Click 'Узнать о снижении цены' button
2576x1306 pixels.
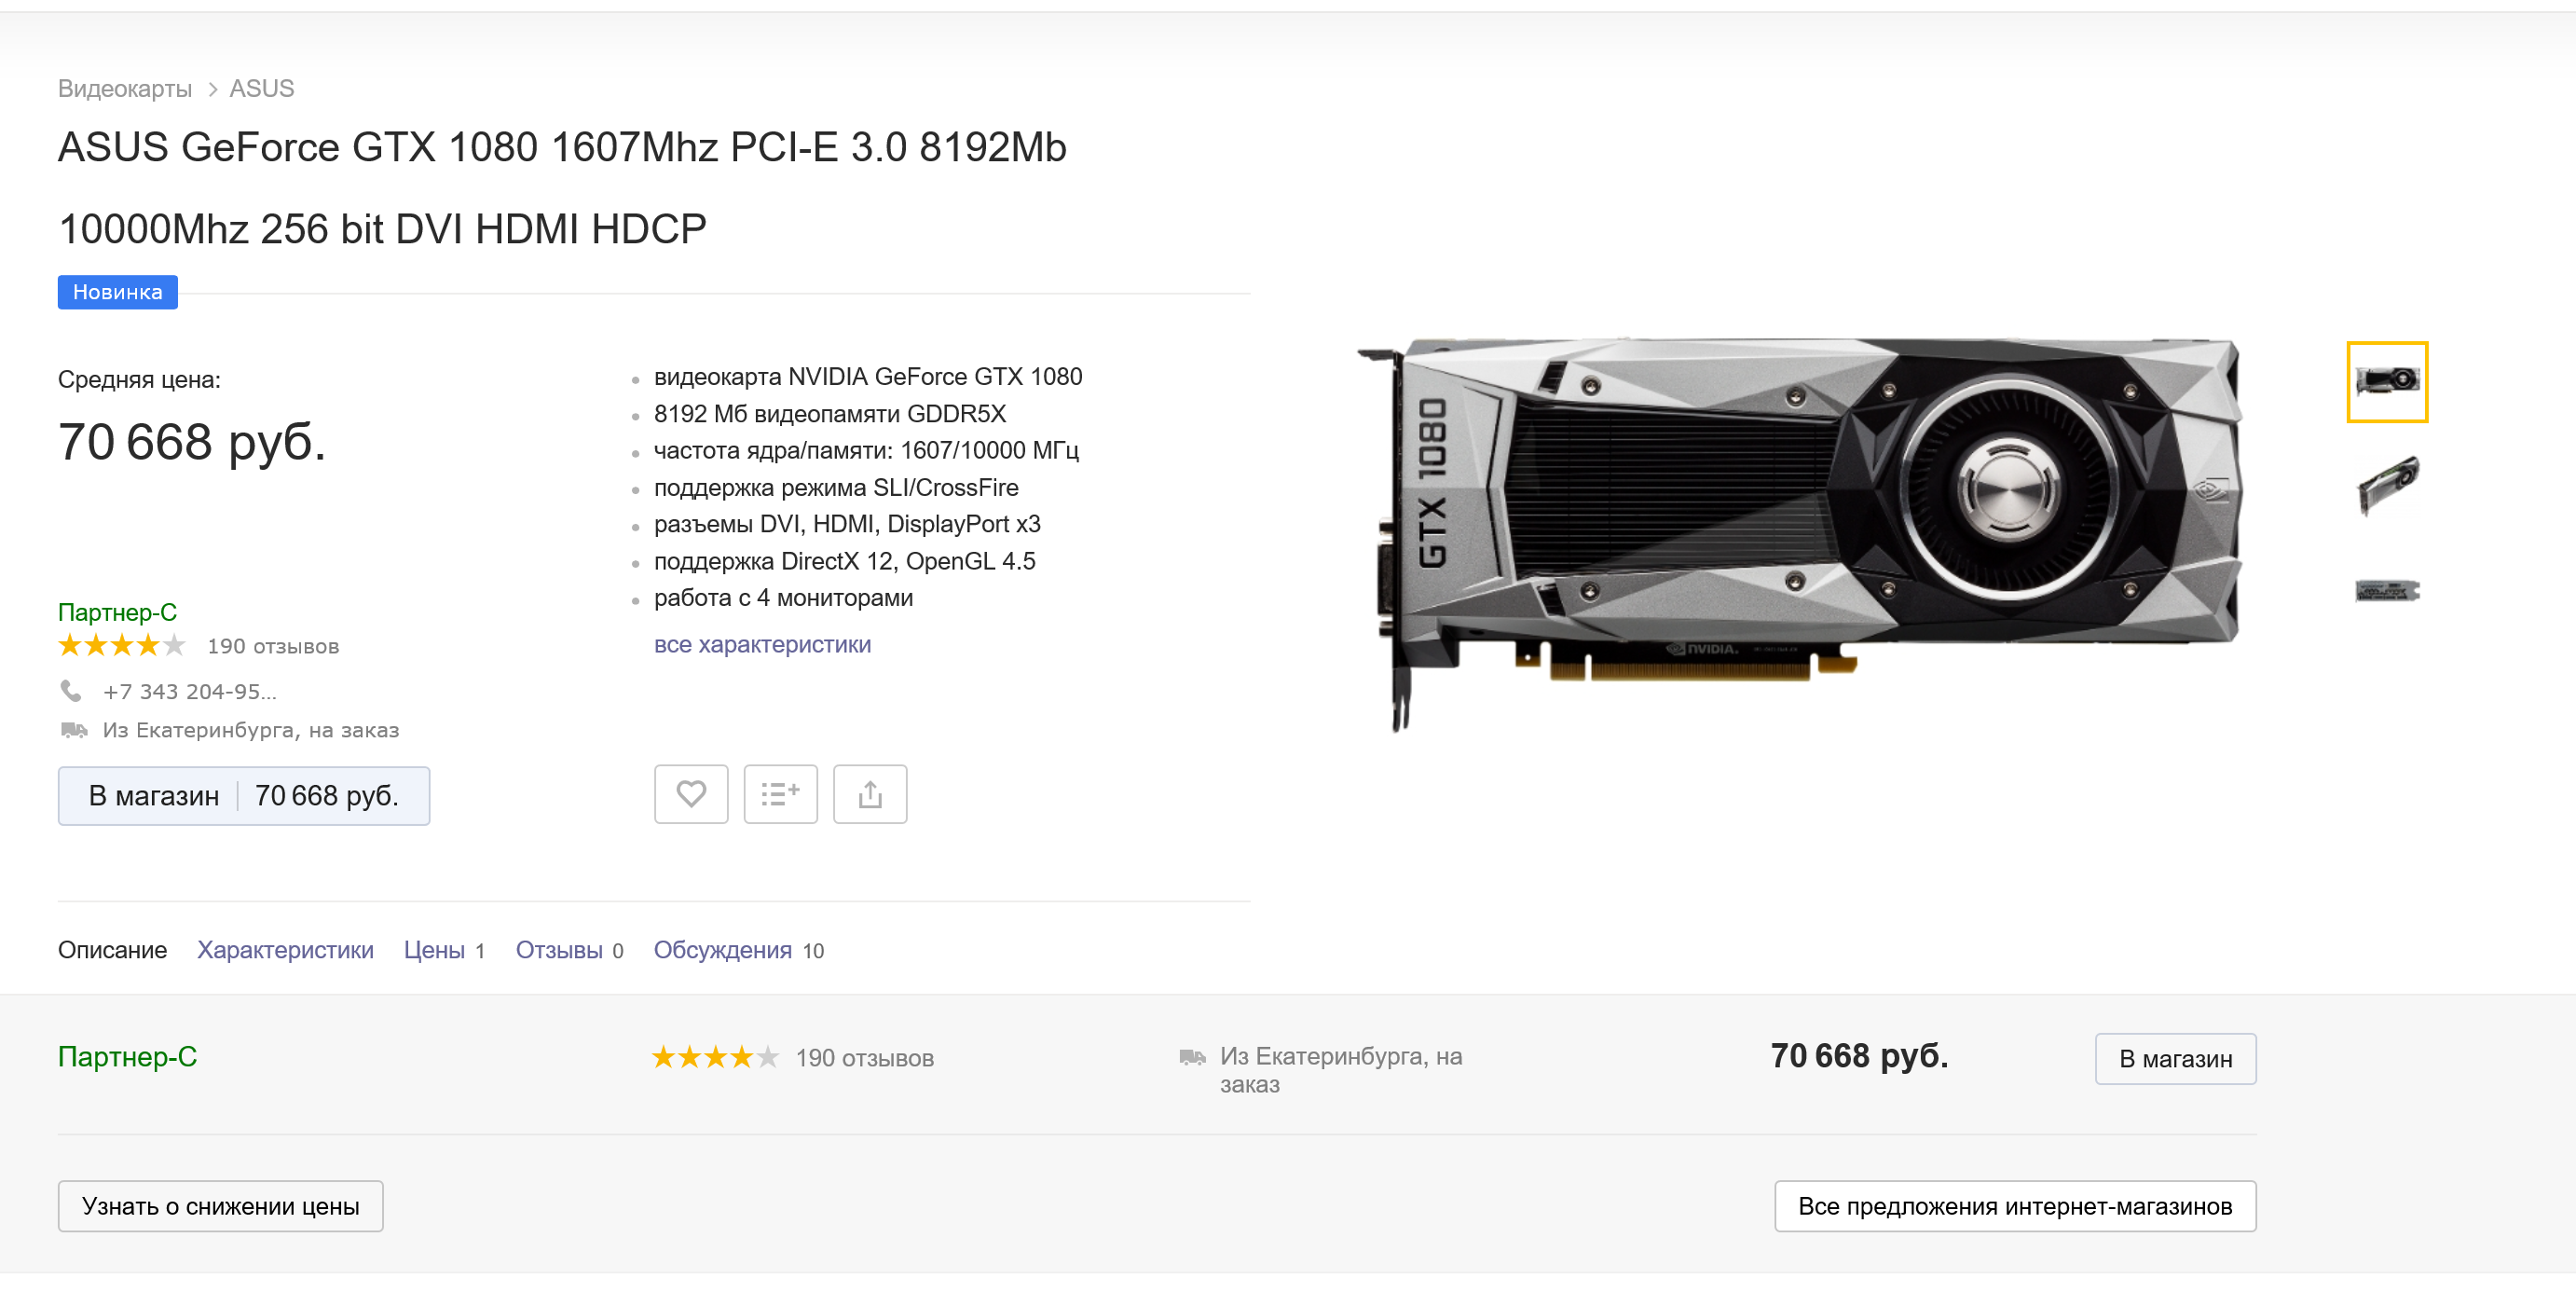point(220,1206)
